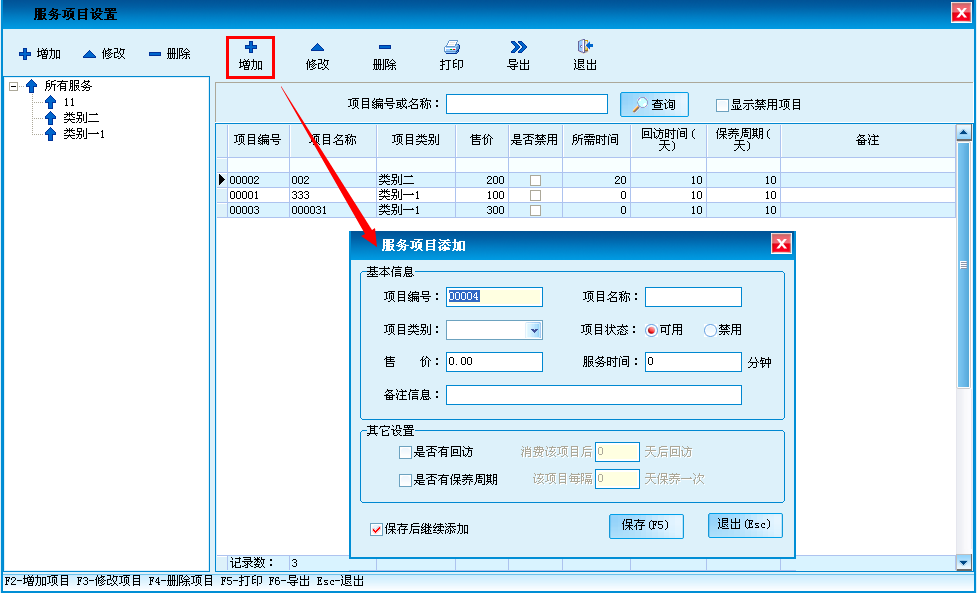Select 类别二 in the service tree
Screen dimensions: 977x593
[x=81, y=118]
